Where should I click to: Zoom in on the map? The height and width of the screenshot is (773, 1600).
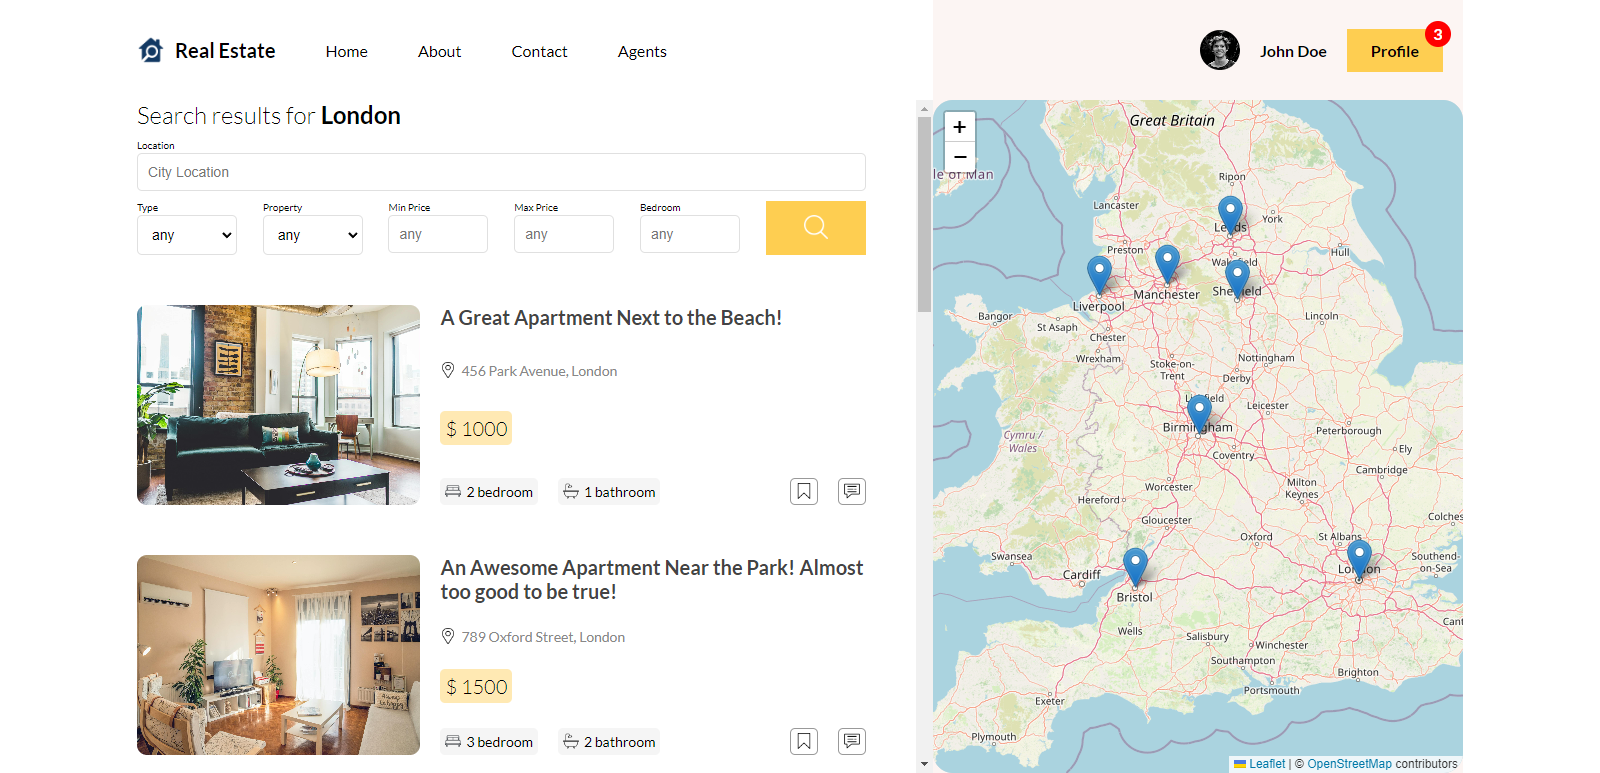click(x=960, y=127)
